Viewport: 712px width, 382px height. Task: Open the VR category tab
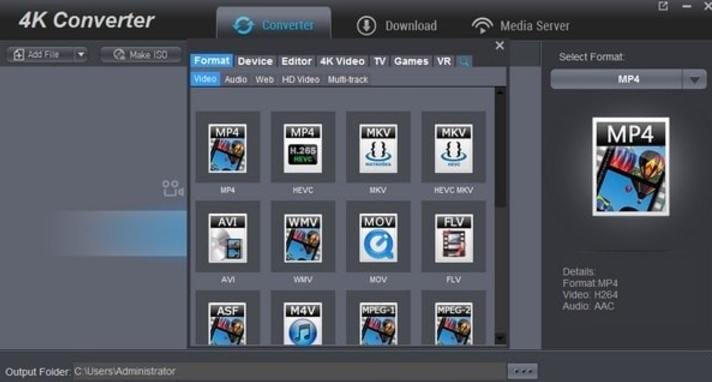(x=444, y=61)
